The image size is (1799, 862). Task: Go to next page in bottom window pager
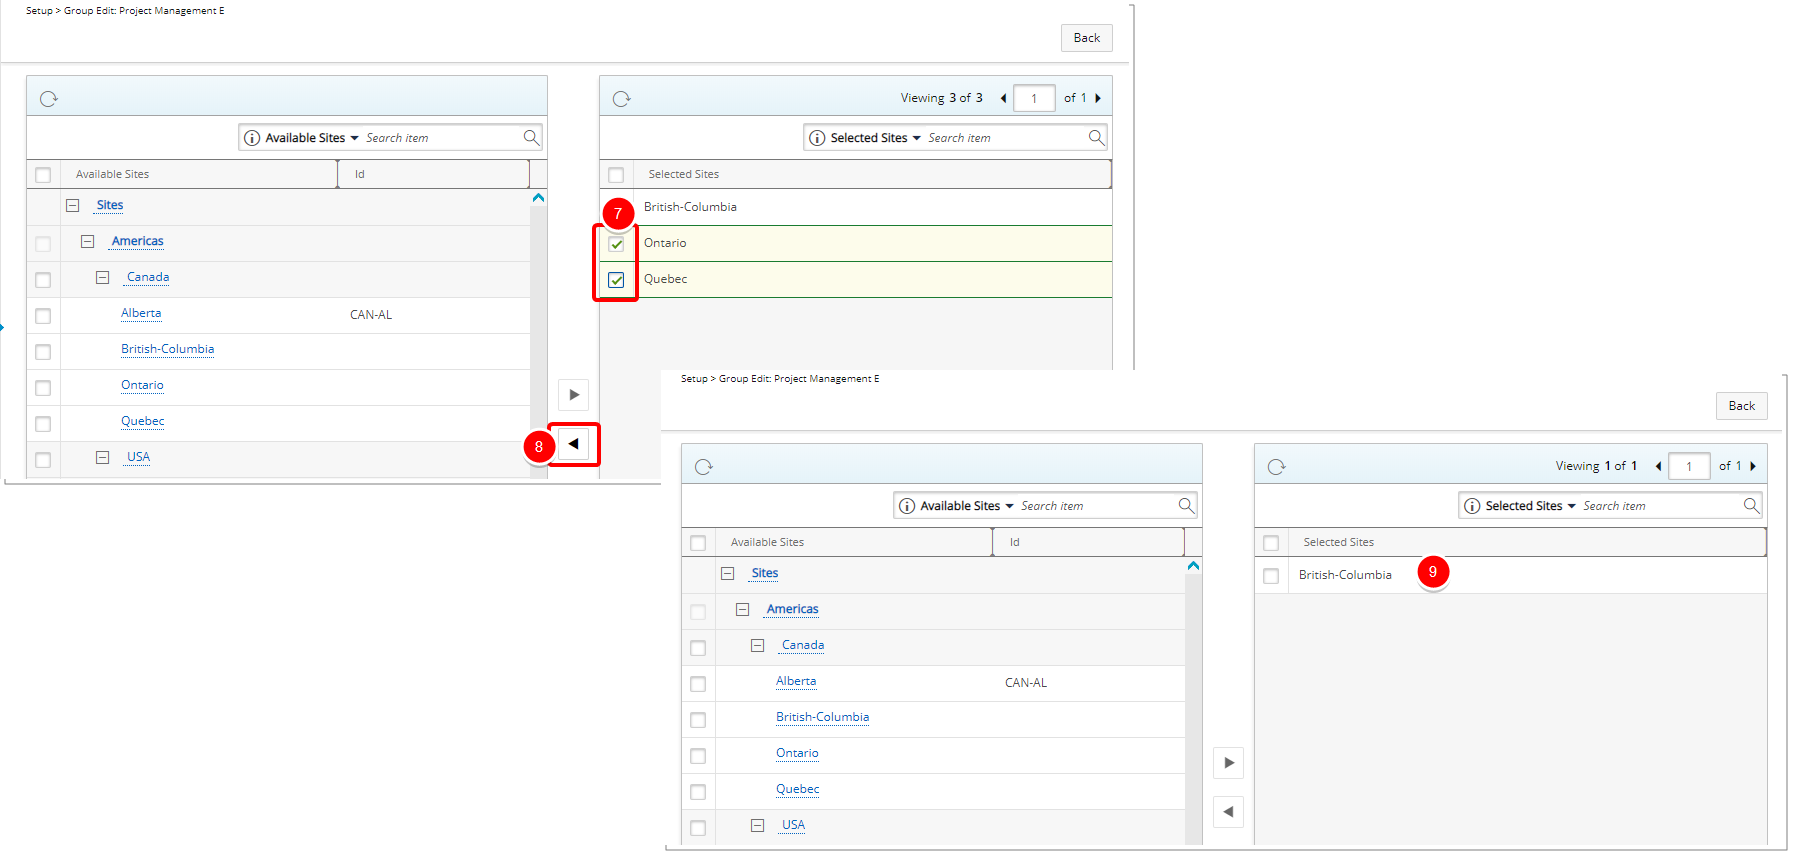click(x=1753, y=466)
